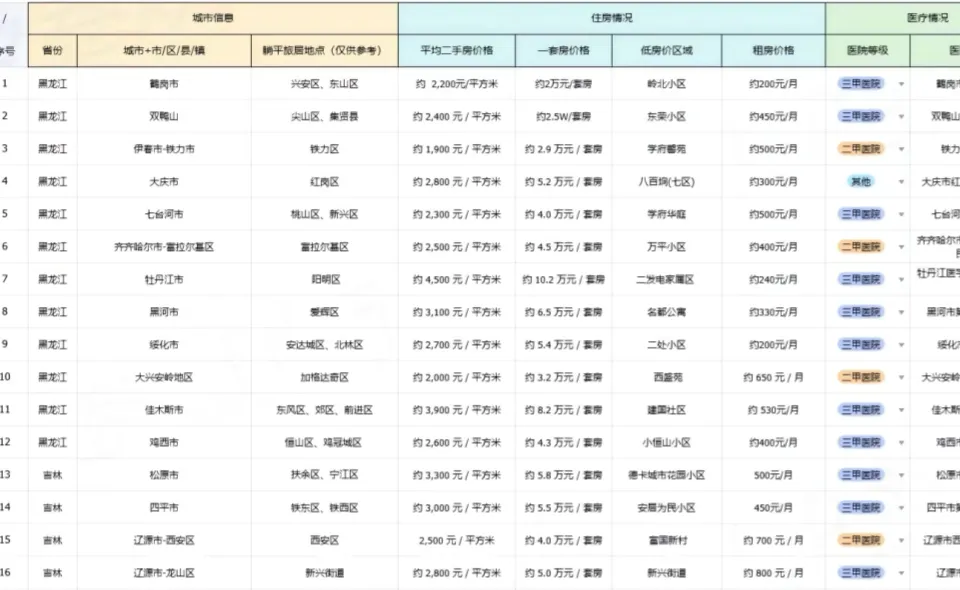
Task: Open hospital grade dropdown in the 鹤岗市 row
Action: tap(902, 84)
